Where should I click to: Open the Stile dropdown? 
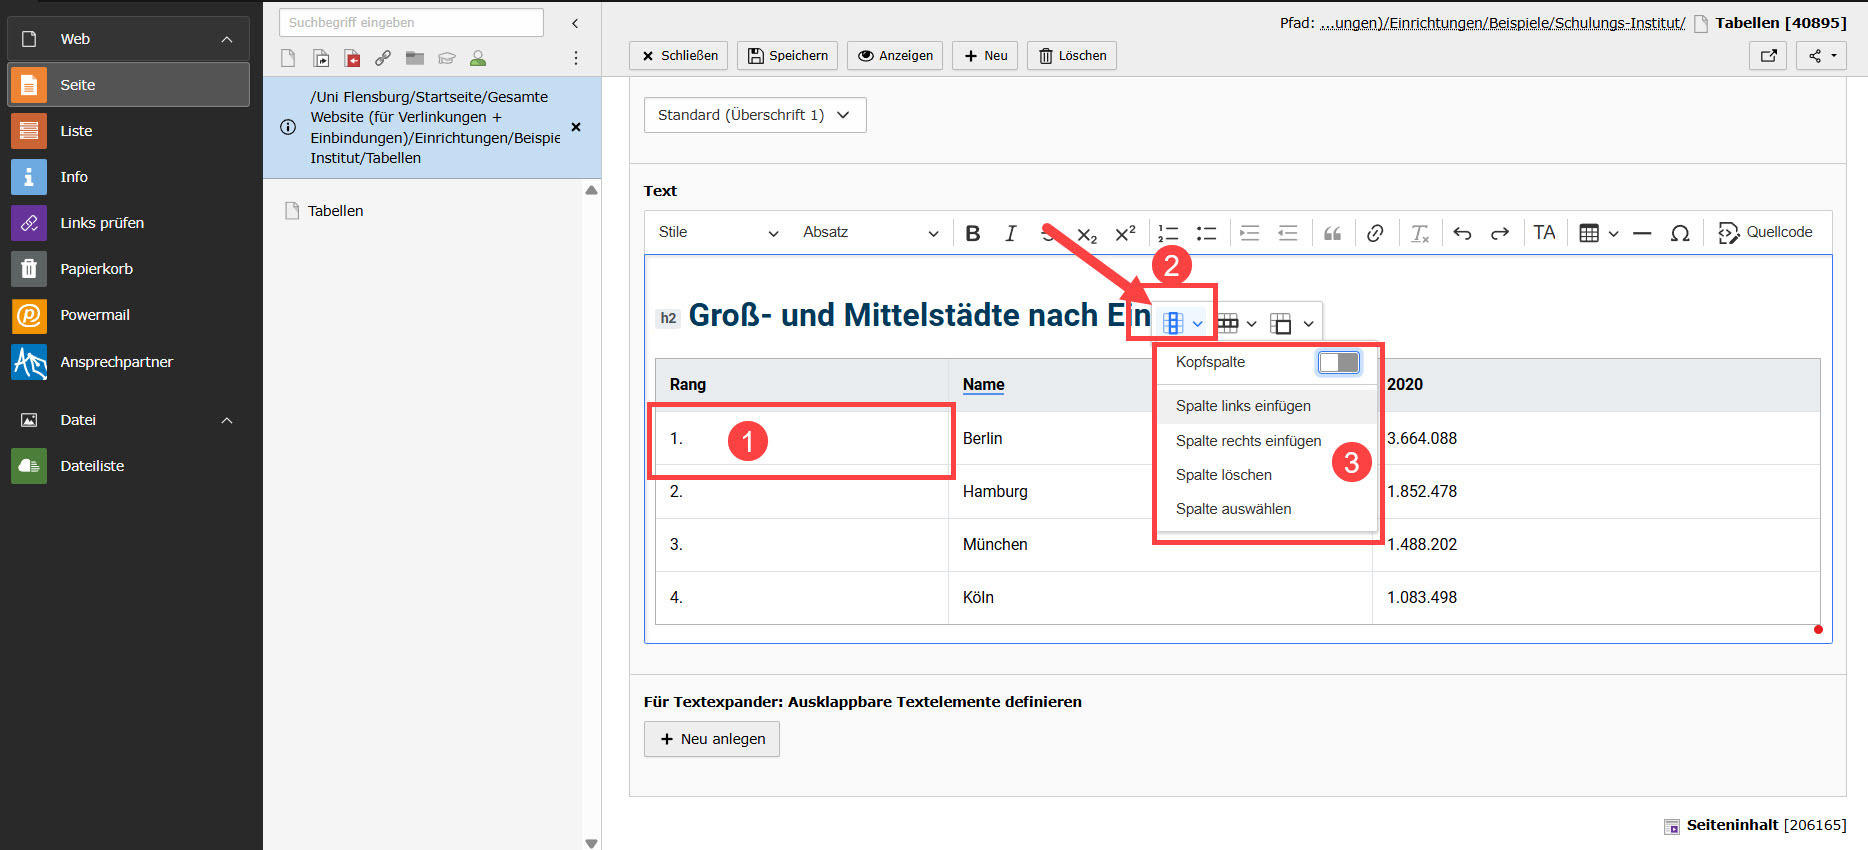click(717, 232)
